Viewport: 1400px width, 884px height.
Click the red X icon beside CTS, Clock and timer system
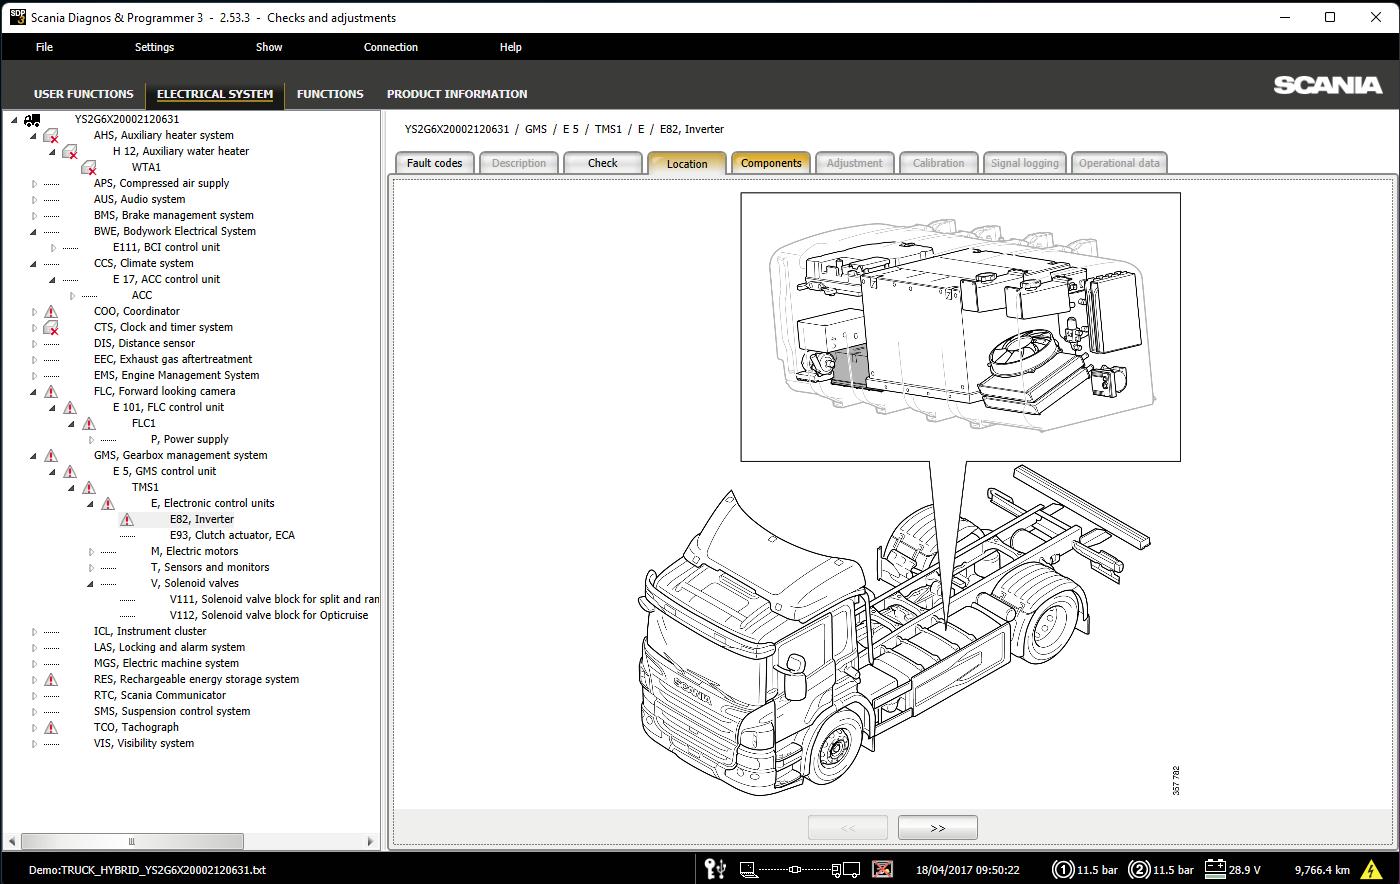click(x=51, y=327)
